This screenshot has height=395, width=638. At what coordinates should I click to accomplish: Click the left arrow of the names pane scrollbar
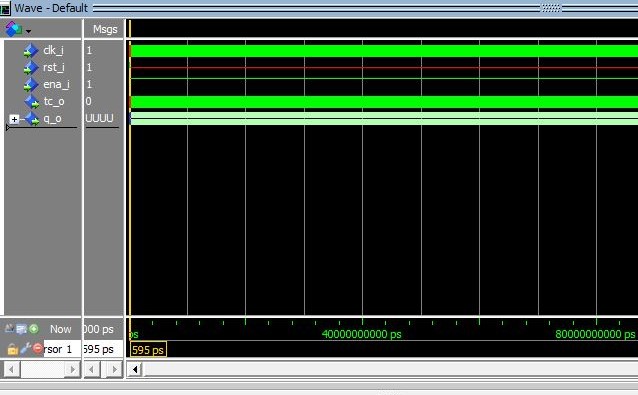click(11, 369)
